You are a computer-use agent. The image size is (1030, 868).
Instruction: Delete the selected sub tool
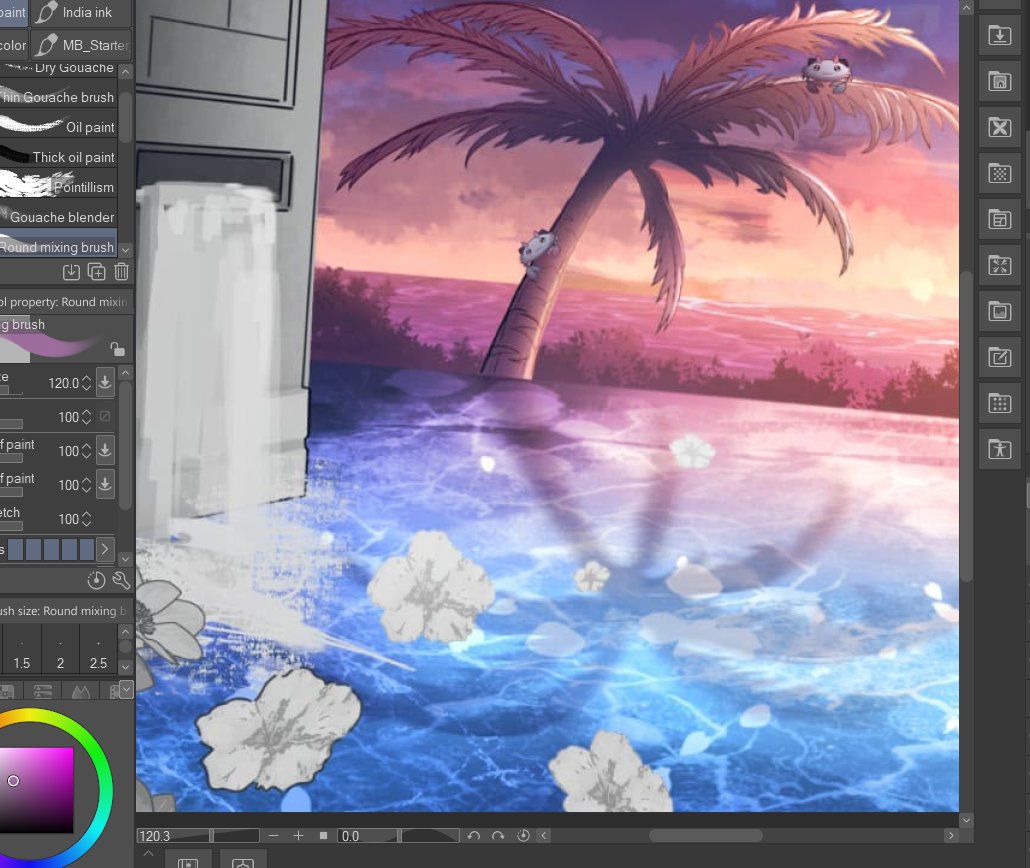(122, 271)
